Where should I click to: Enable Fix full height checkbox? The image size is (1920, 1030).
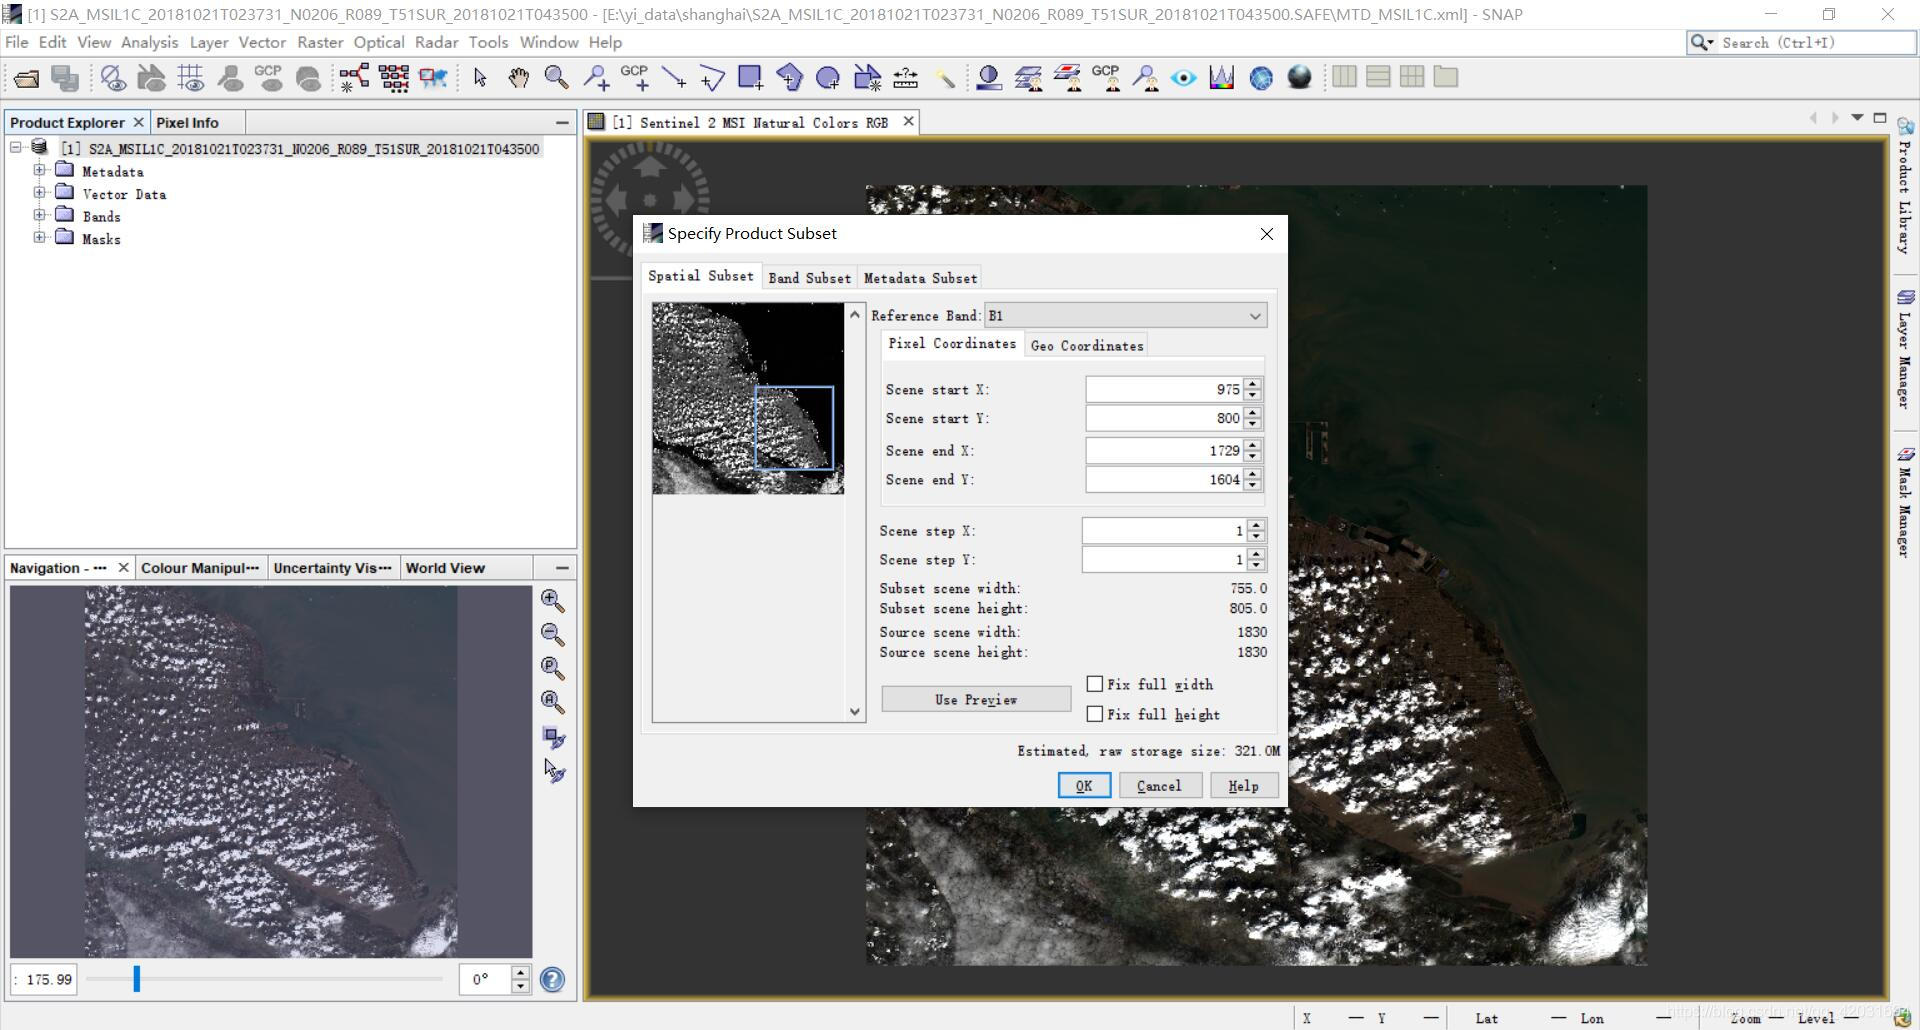pyautogui.click(x=1095, y=714)
